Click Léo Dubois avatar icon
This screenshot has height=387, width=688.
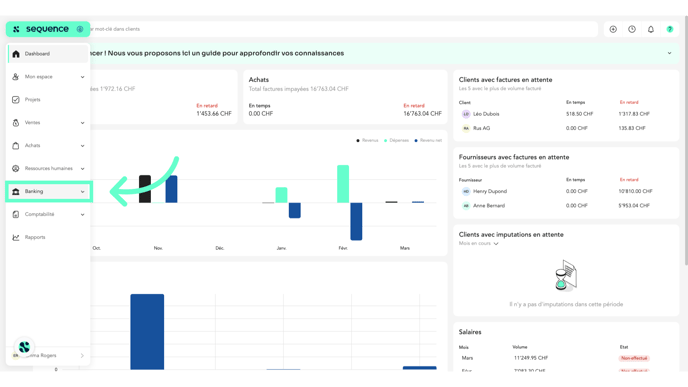[466, 114]
